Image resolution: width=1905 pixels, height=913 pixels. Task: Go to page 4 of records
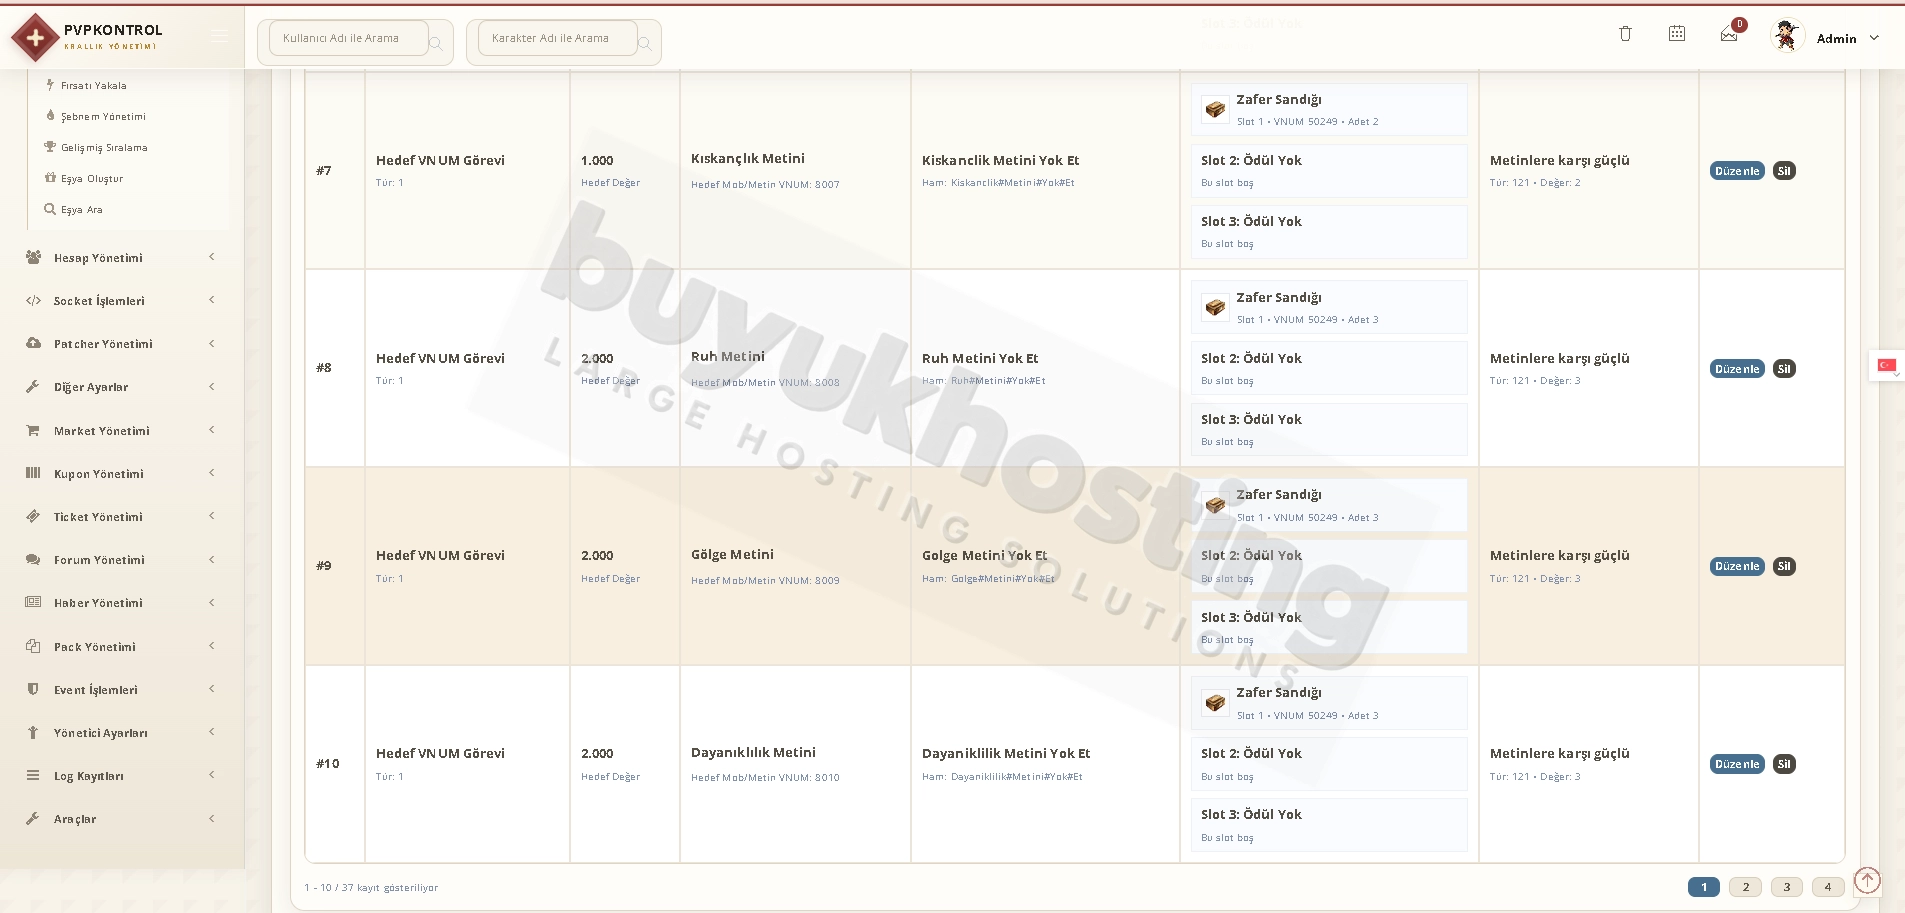coord(1828,887)
